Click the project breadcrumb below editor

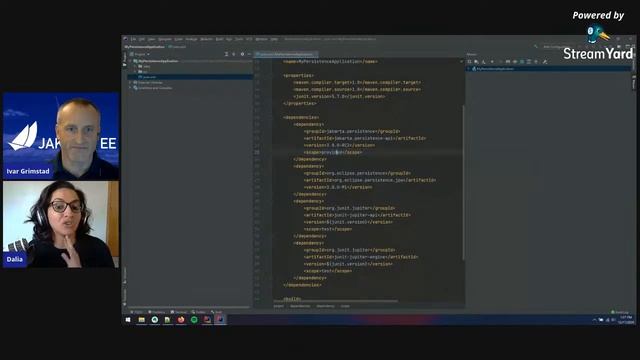pyautogui.click(x=278, y=306)
